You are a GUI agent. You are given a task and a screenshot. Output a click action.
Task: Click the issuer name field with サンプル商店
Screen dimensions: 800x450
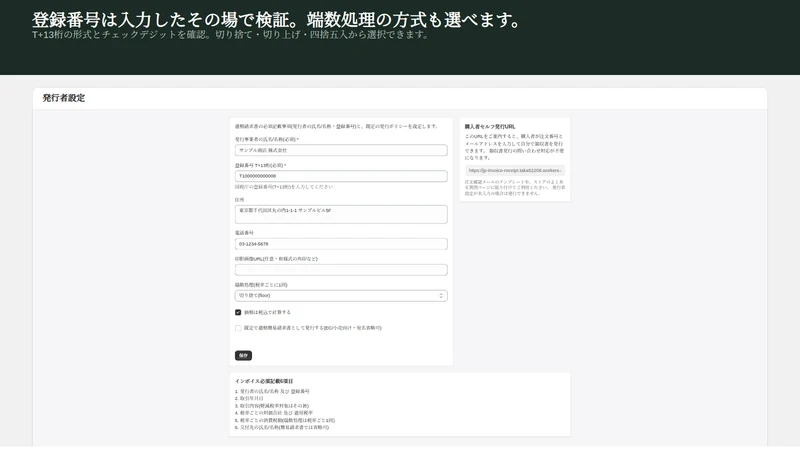click(x=341, y=150)
